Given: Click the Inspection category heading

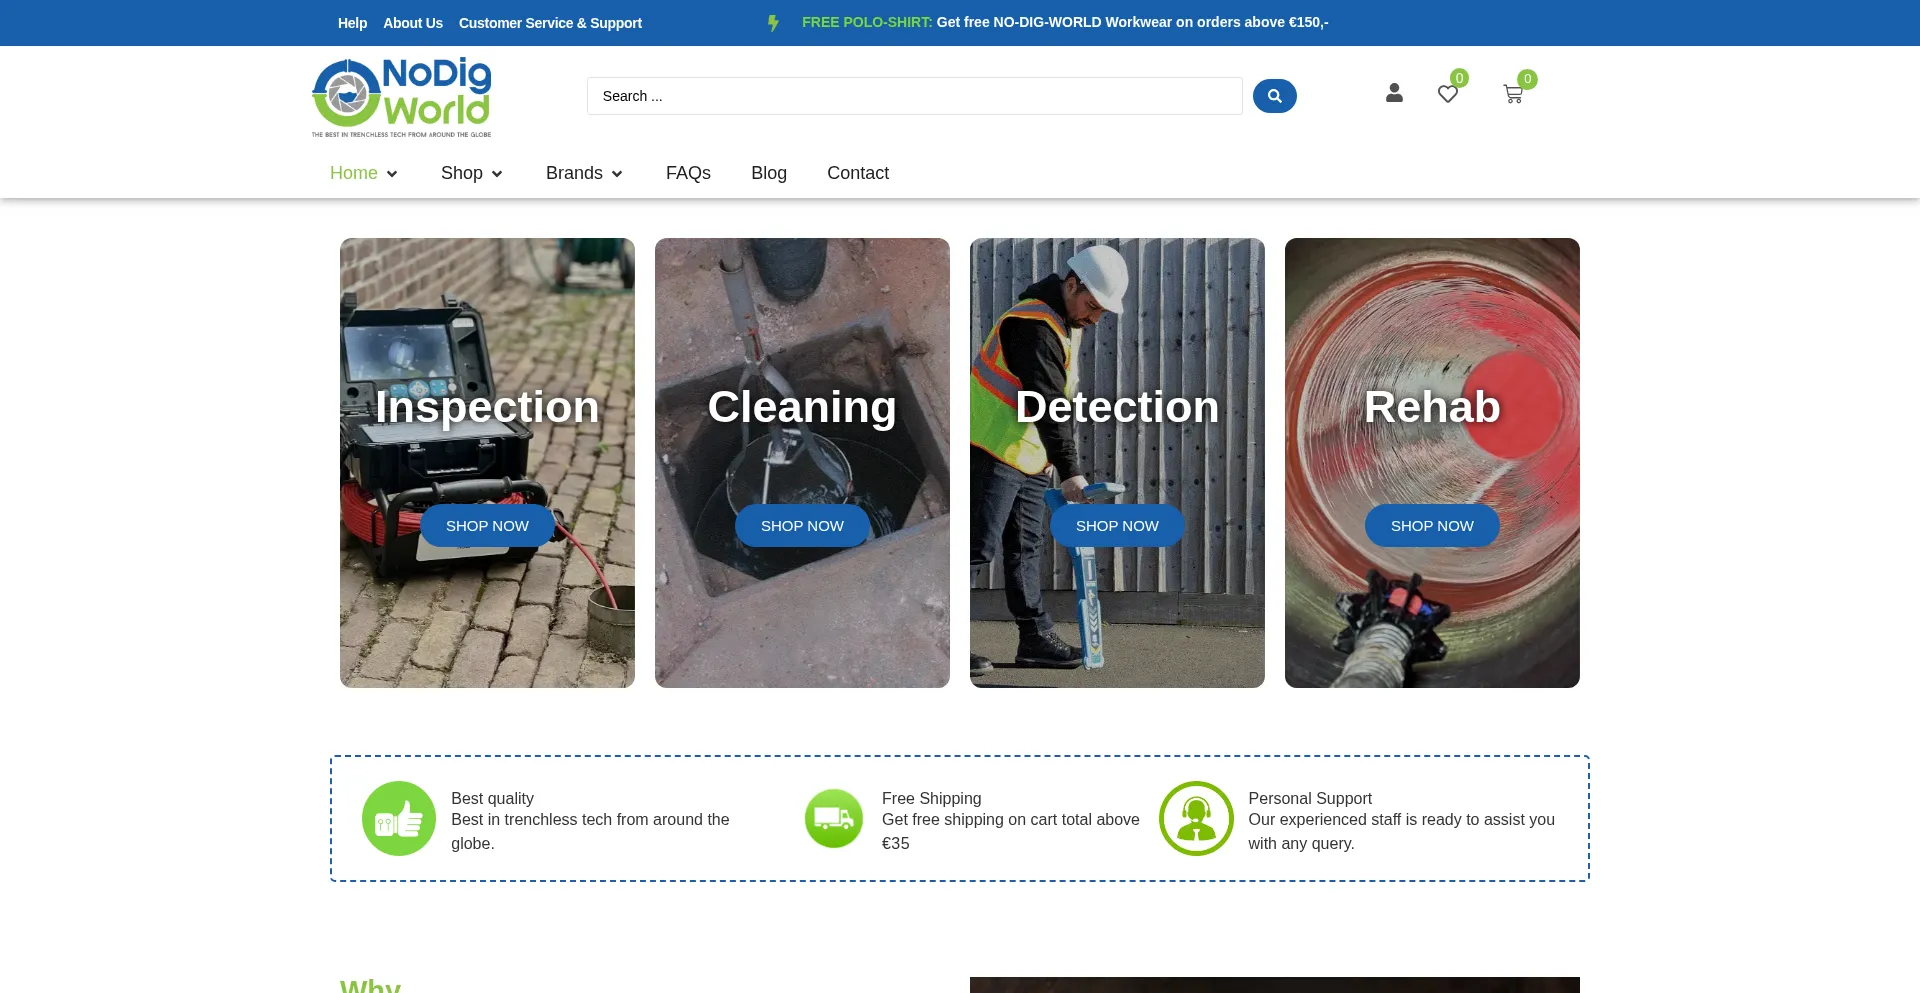Looking at the screenshot, I should [x=487, y=407].
